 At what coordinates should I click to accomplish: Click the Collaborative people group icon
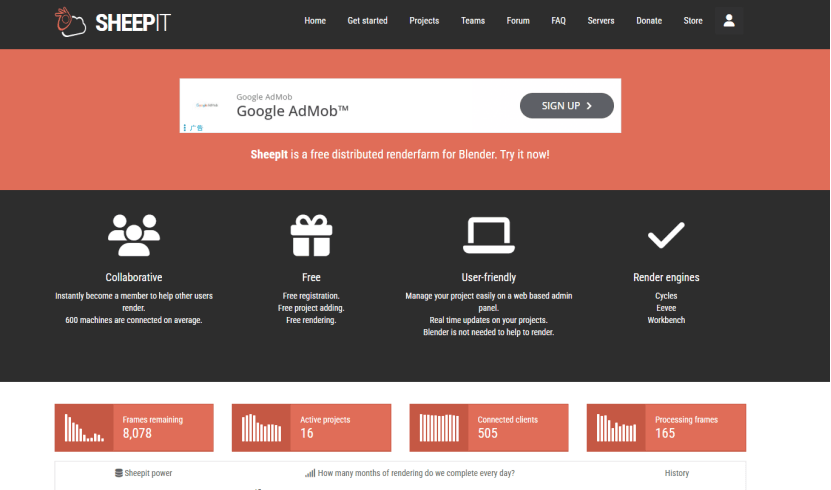click(x=134, y=235)
